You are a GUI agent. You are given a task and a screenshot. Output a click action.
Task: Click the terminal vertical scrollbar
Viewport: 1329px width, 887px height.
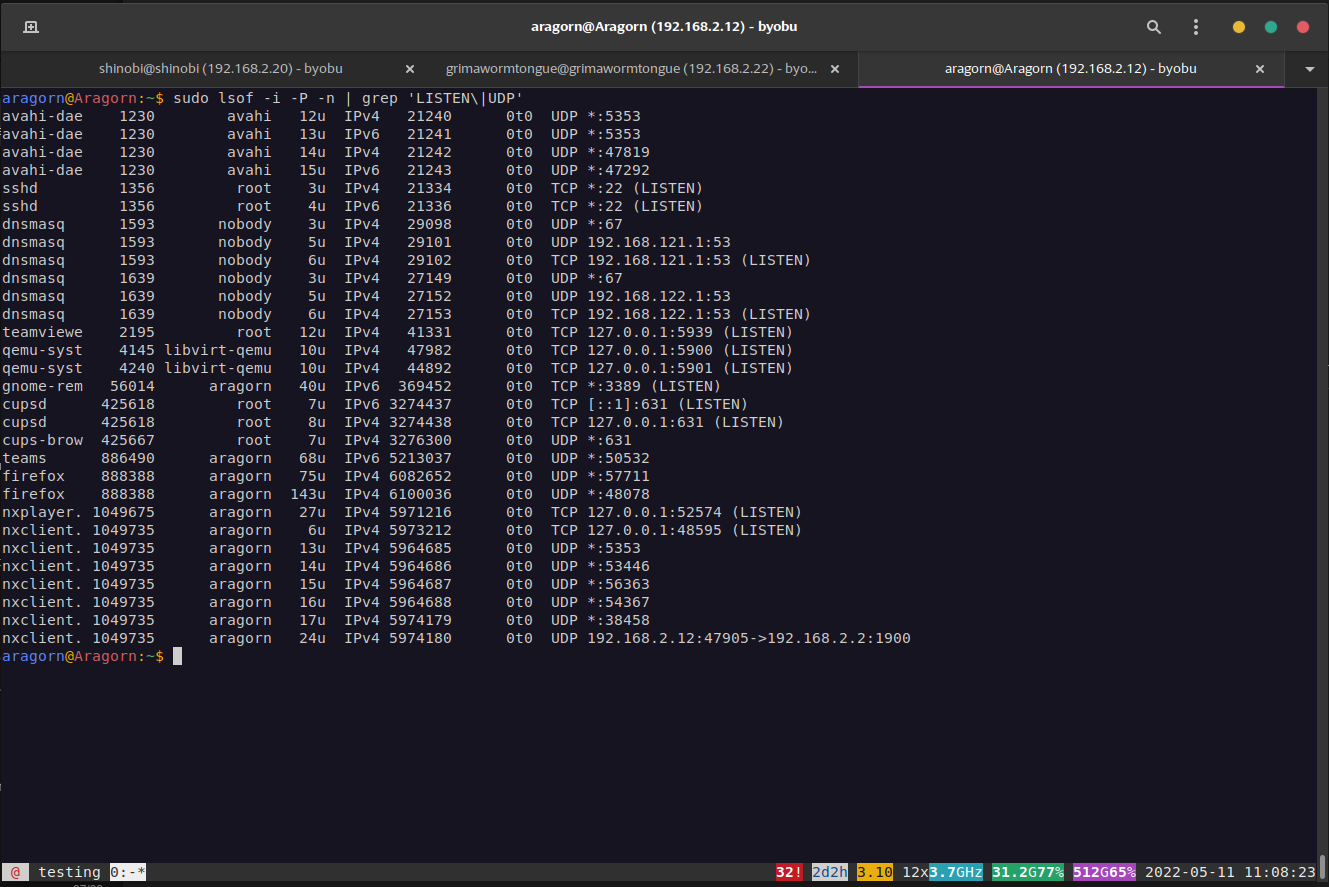tap(1323, 864)
